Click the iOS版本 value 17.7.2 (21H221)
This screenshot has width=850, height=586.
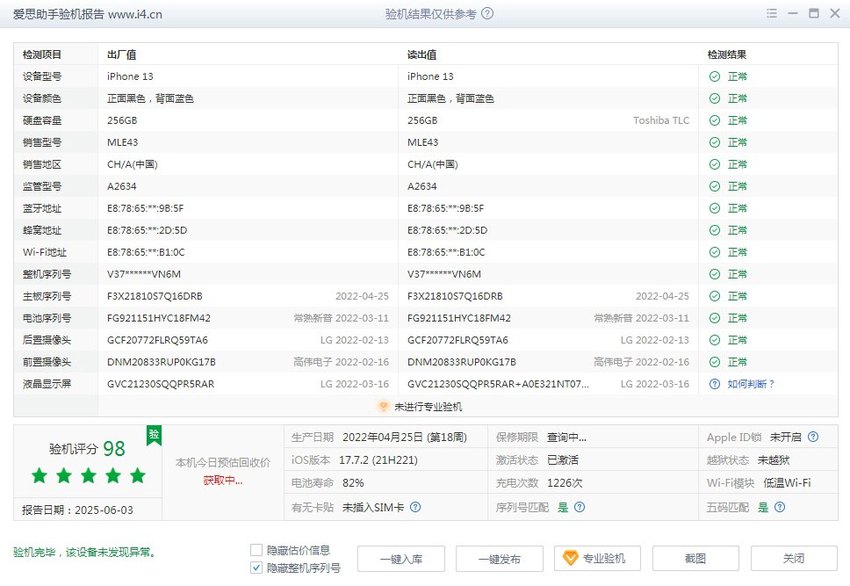tap(378, 460)
